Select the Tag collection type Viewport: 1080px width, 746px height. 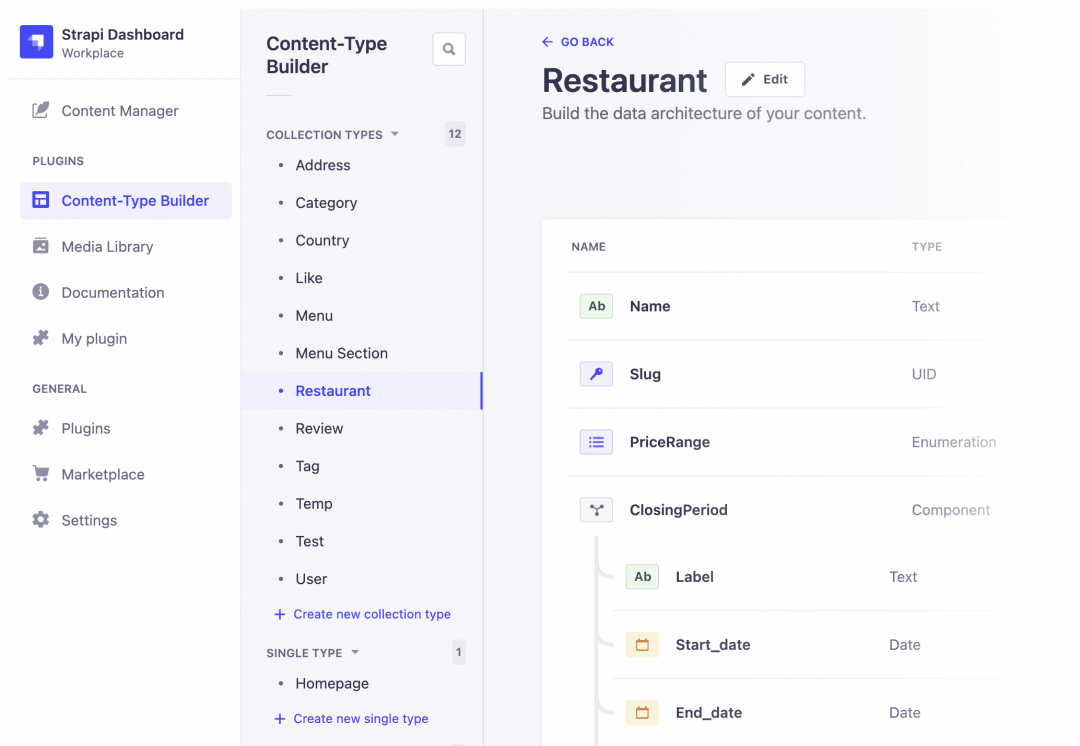307,466
